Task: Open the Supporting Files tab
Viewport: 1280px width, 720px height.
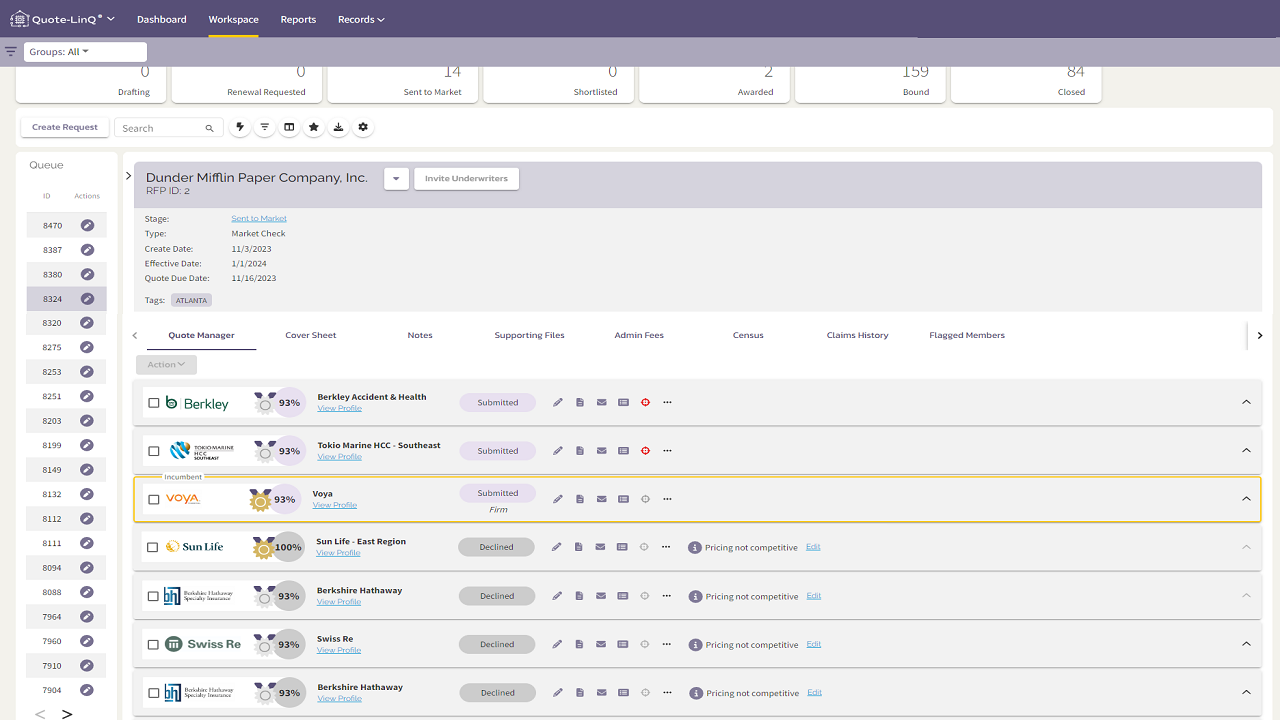Action: [529, 335]
